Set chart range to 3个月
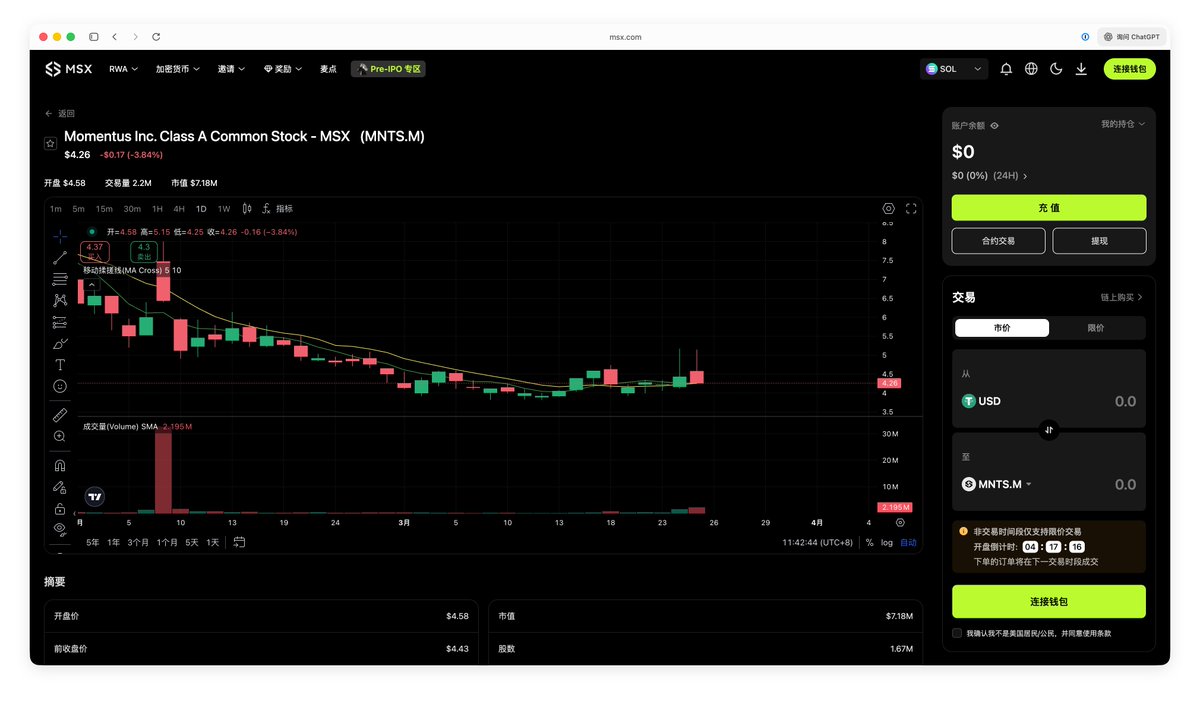 click(x=138, y=542)
